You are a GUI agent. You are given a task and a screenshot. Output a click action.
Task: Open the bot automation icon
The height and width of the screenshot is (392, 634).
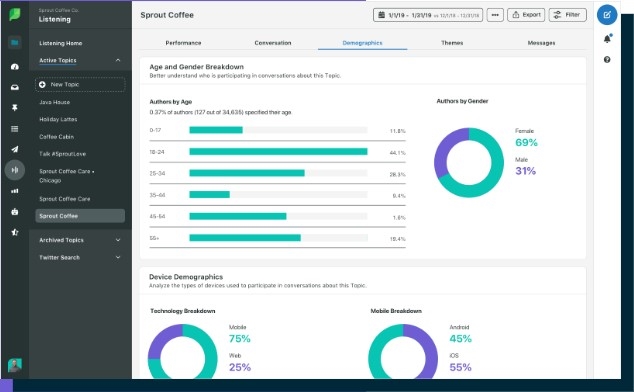(x=15, y=212)
